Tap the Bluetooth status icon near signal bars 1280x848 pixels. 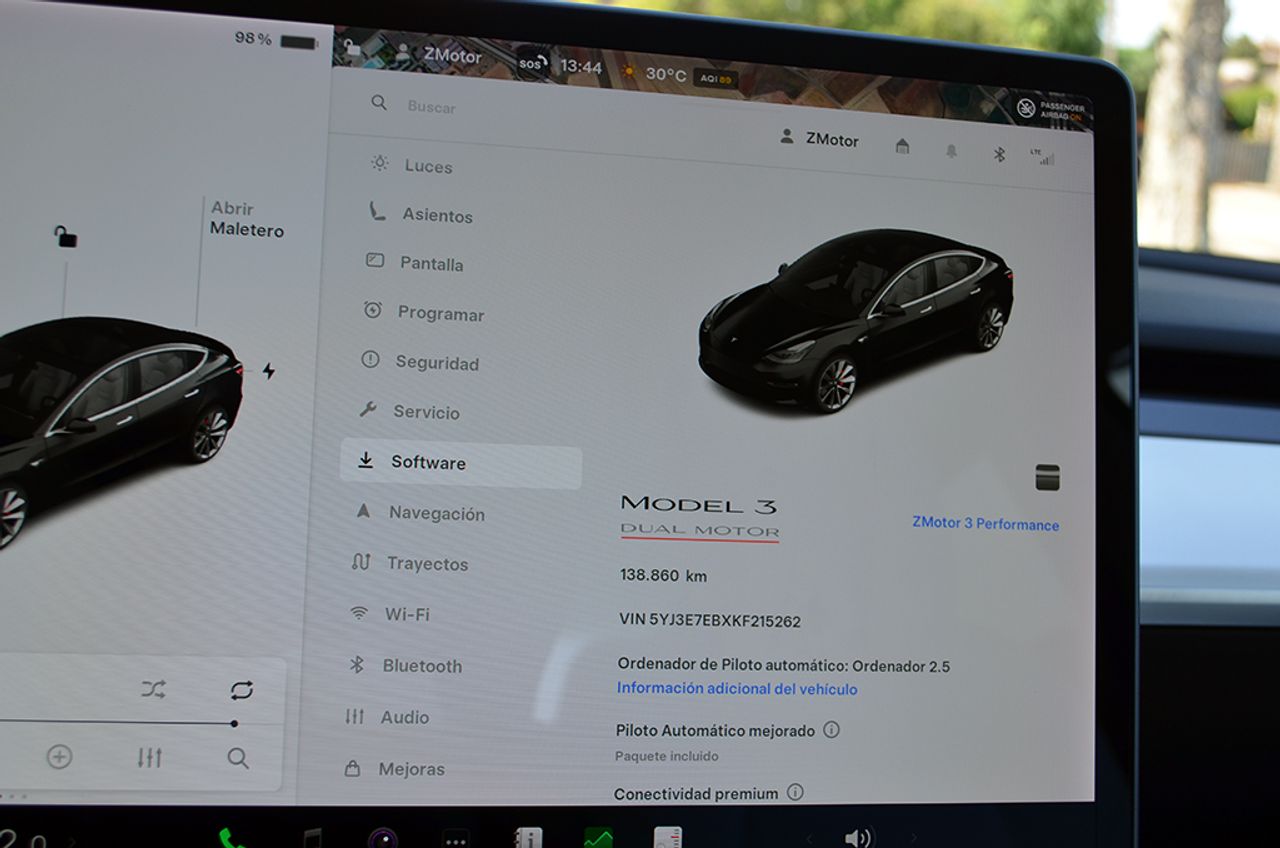(x=998, y=156)
